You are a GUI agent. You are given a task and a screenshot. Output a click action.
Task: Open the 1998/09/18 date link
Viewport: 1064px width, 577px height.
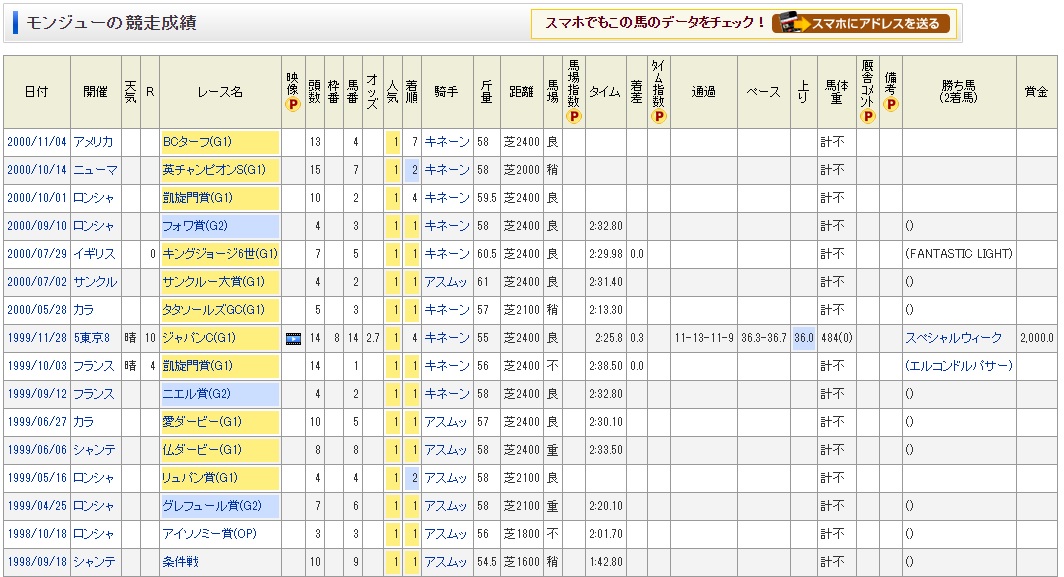[x=35, y=562]
